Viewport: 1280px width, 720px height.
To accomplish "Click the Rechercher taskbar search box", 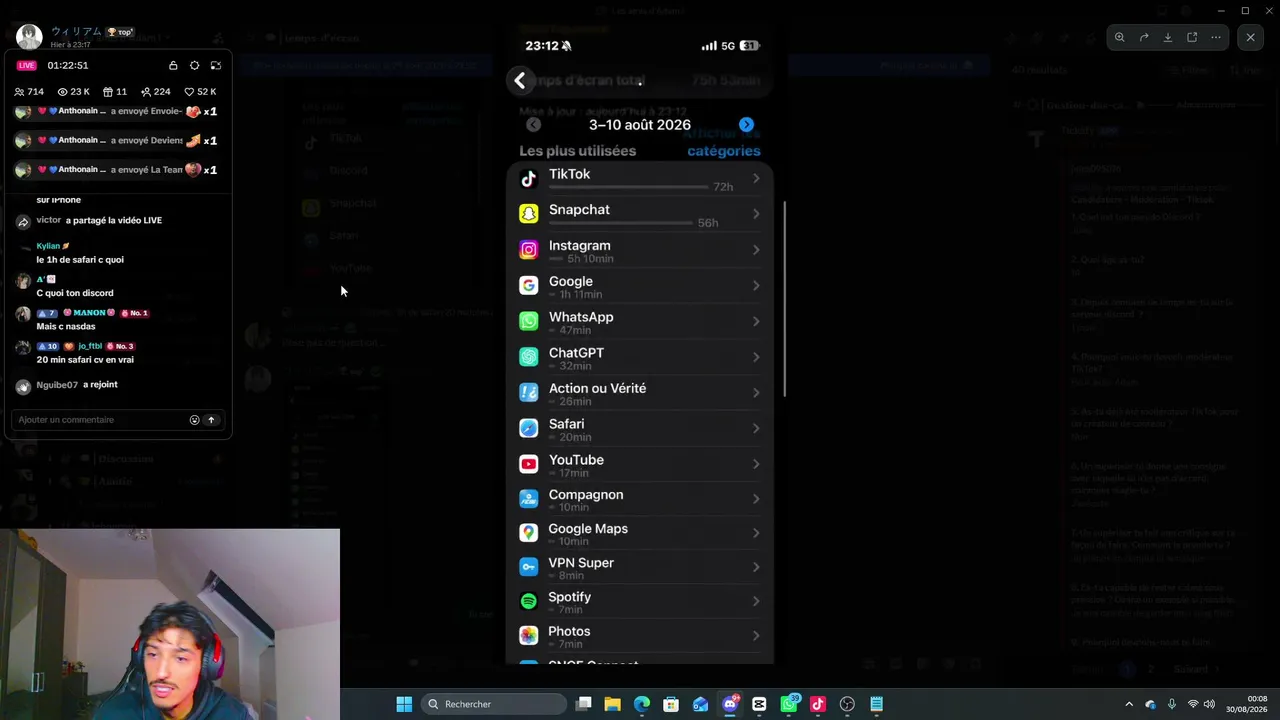I will [494, 704].
